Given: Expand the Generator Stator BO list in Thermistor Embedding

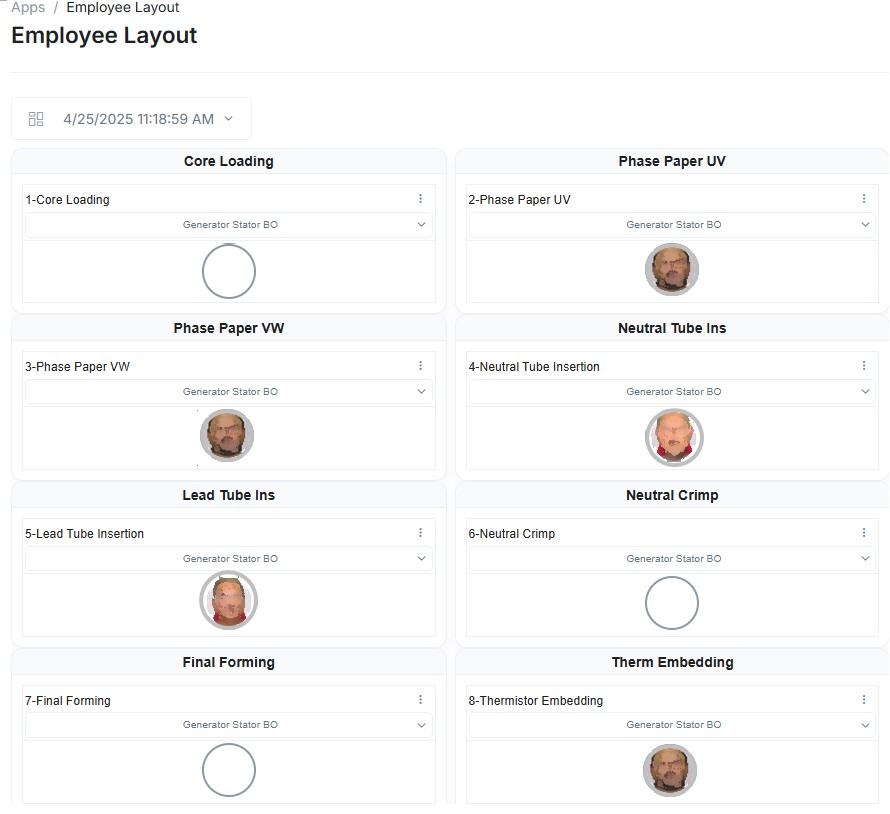Looking at the screenshot, I should (x=864, y=725).
